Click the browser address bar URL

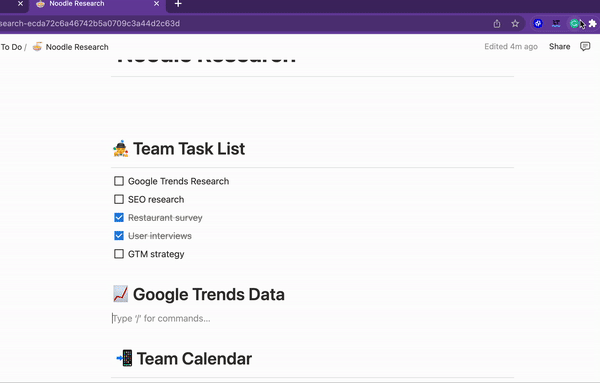(90, 23)
